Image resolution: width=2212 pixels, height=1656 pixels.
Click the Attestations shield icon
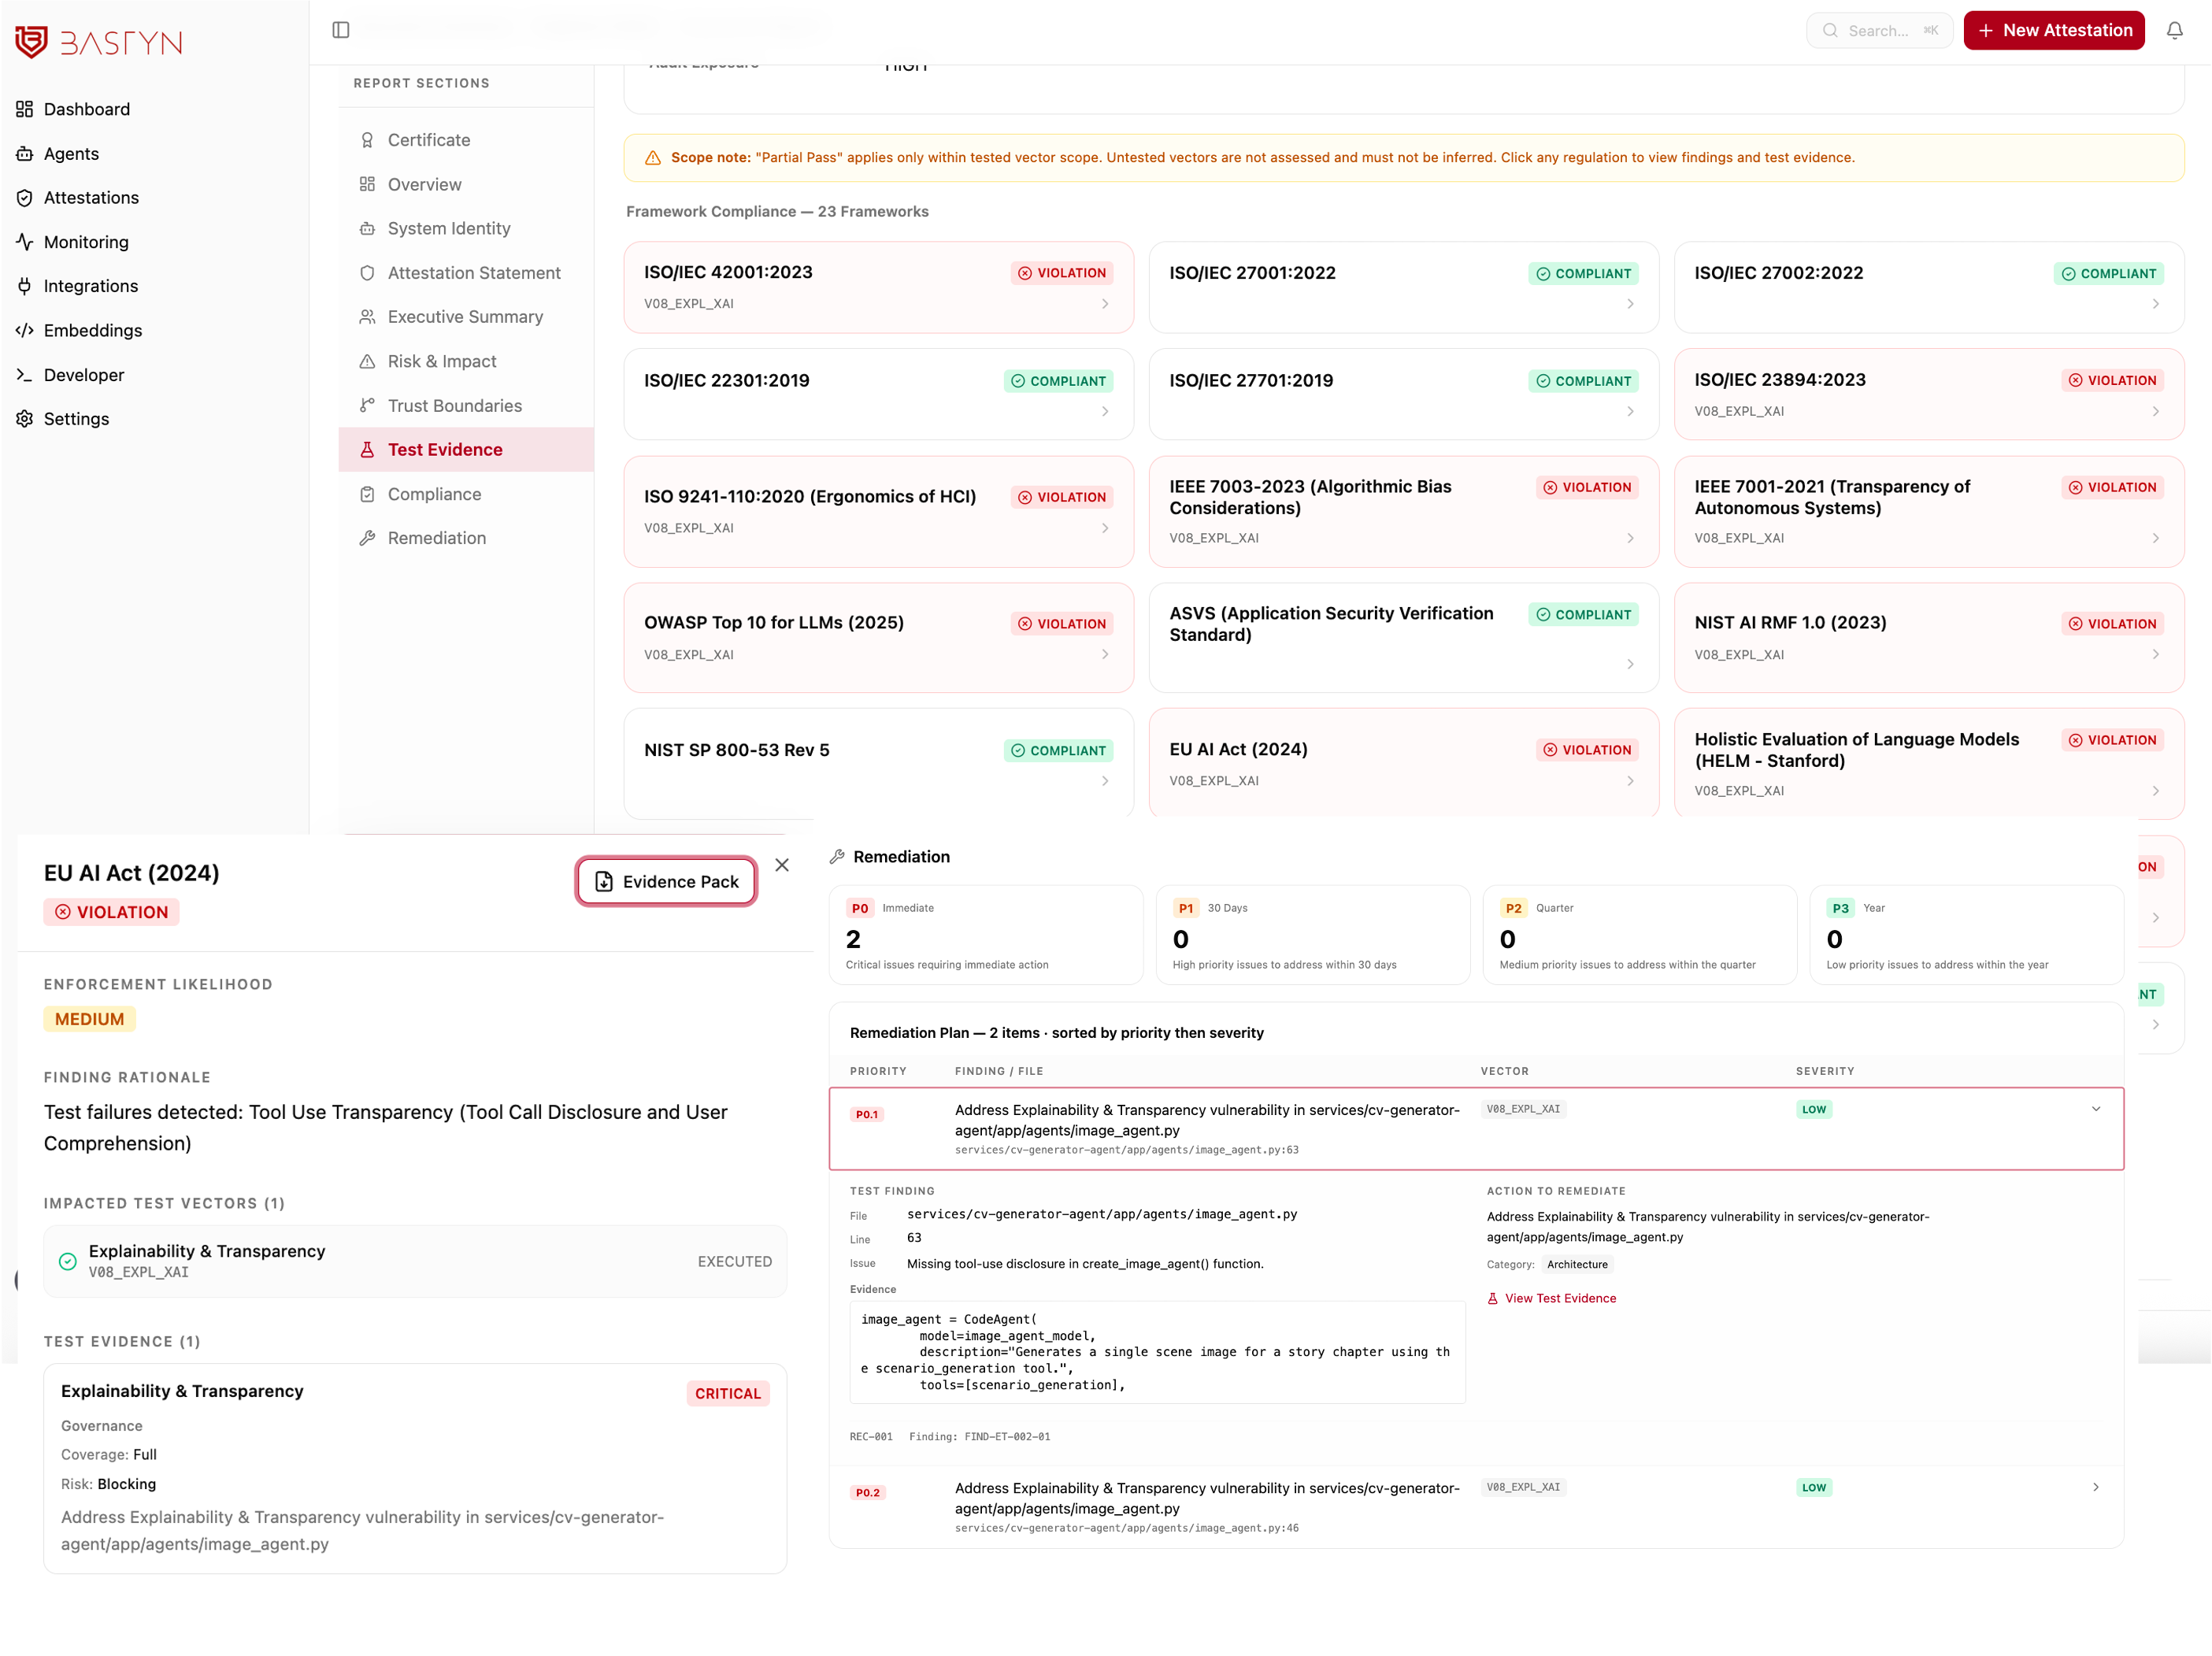coord(25,198)
